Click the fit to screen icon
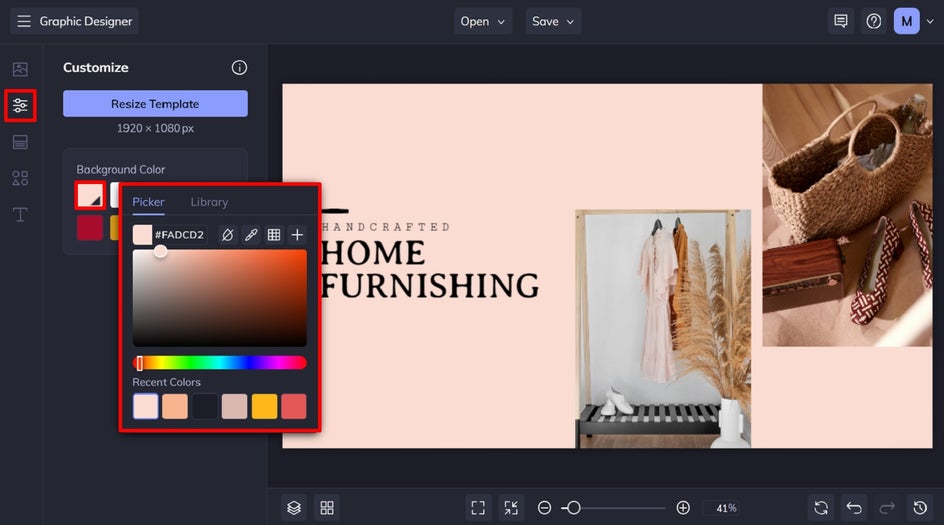The width and height of the screenshot is (944, 525). point(478,508)
